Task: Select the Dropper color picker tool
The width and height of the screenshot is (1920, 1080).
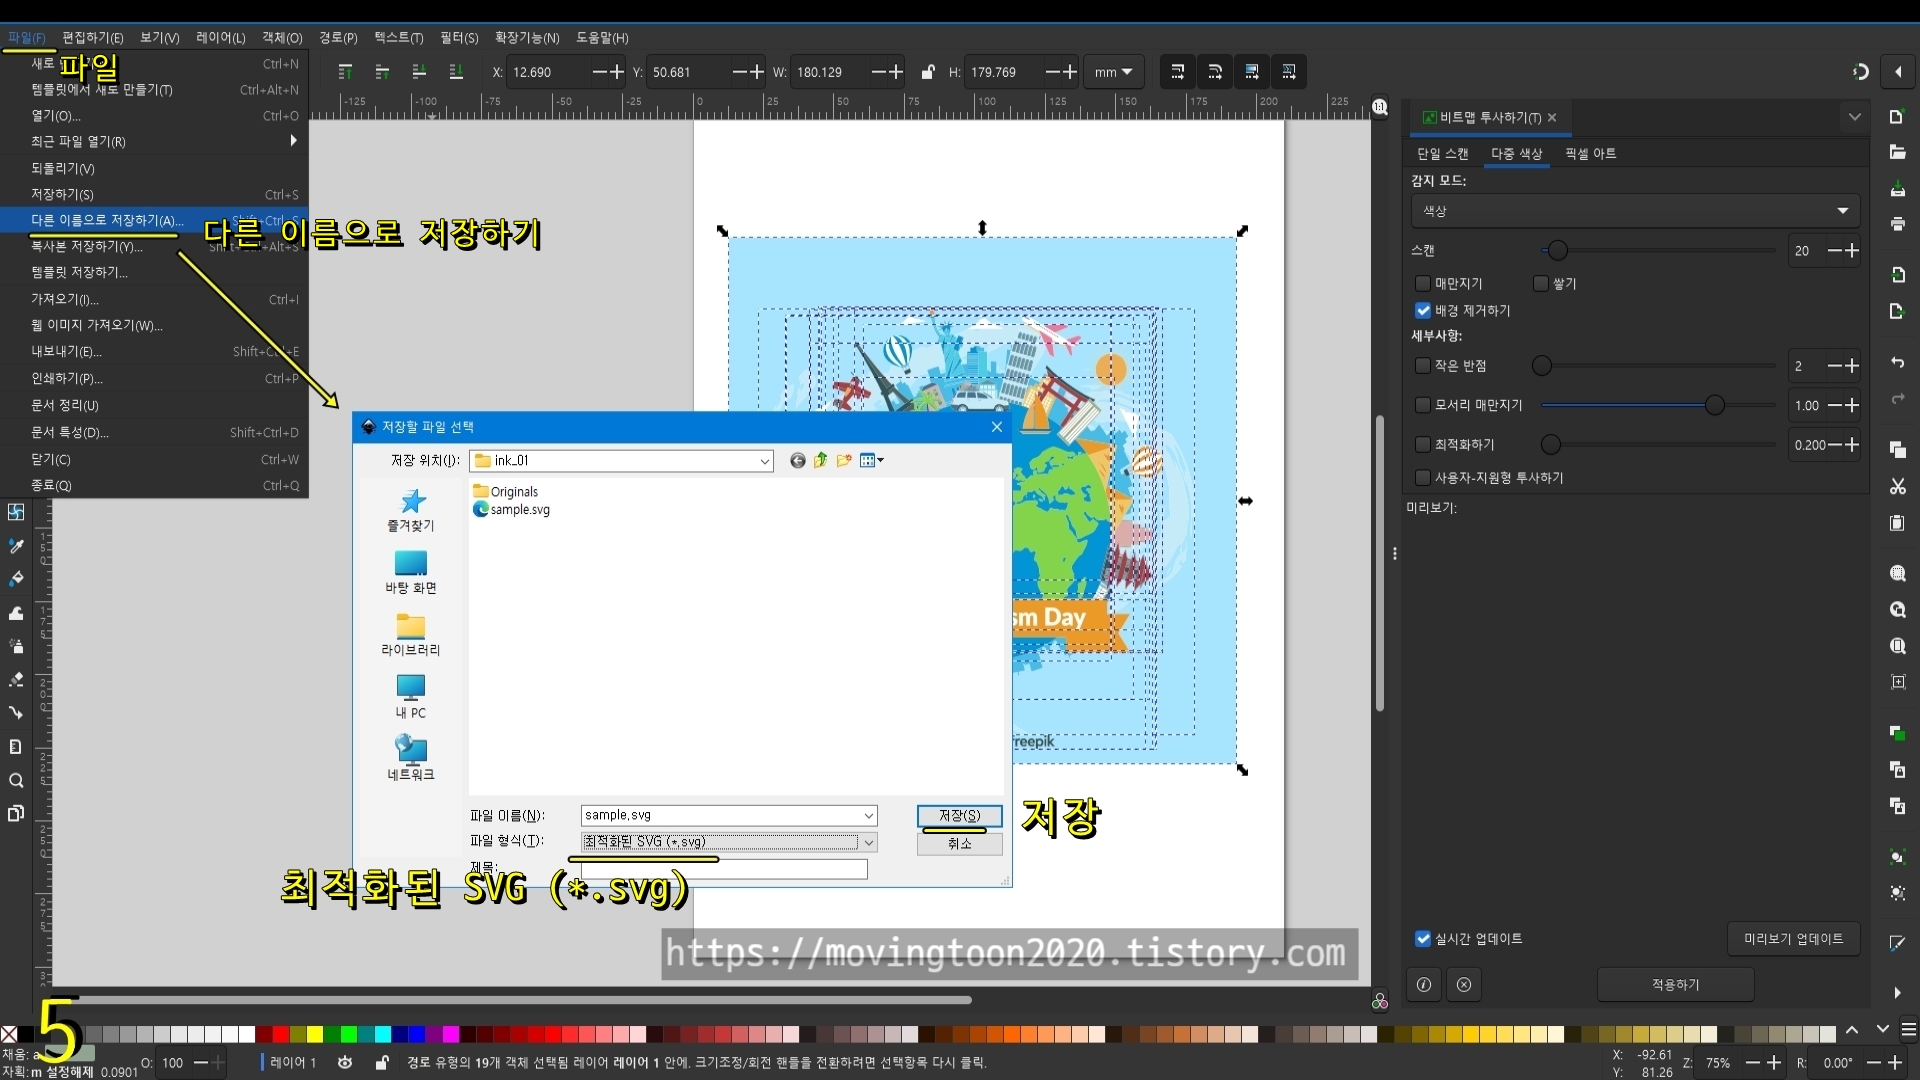Action: [16, 546]
